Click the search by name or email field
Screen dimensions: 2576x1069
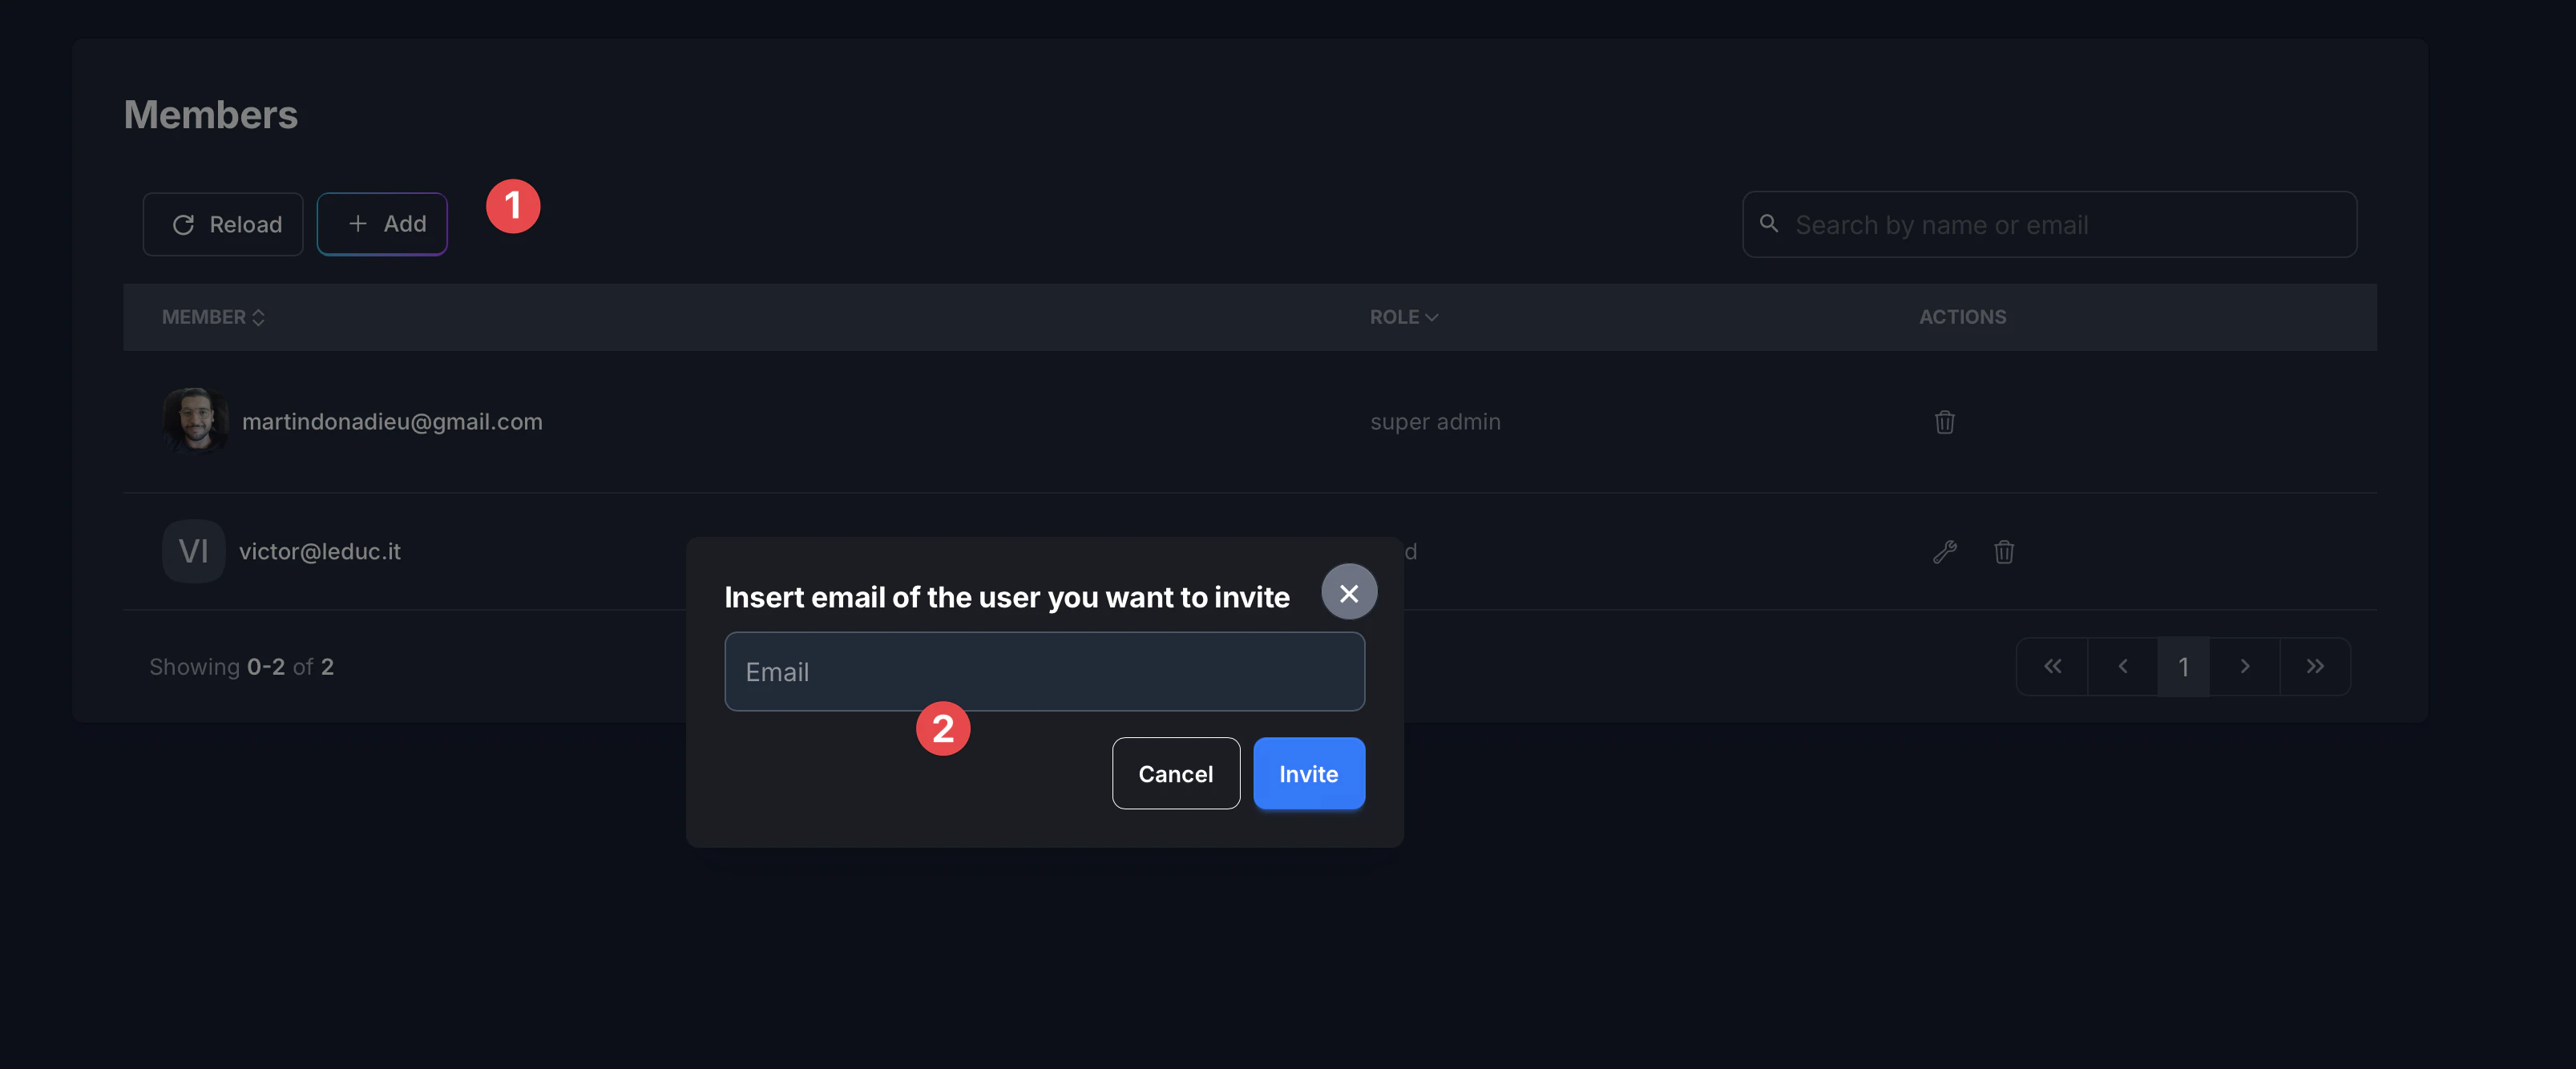tap(2060, 225)
